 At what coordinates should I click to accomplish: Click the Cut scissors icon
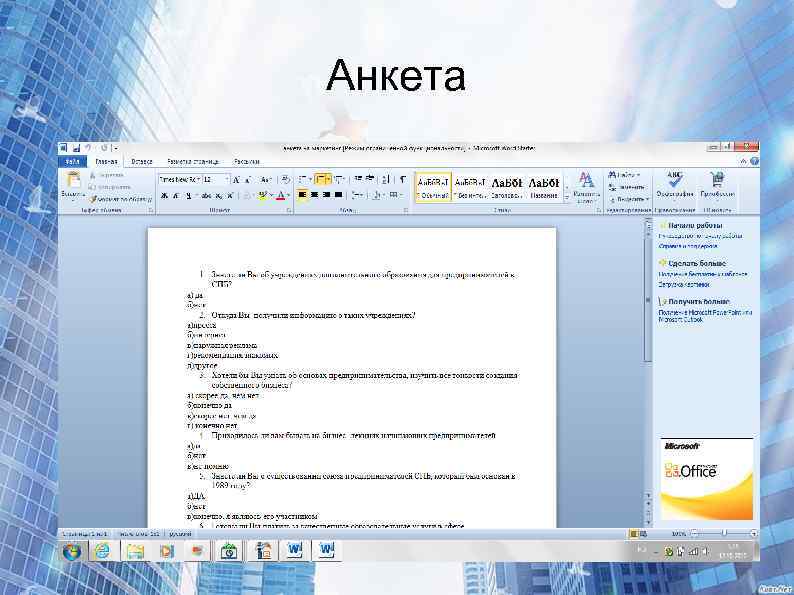coord(93,175)
